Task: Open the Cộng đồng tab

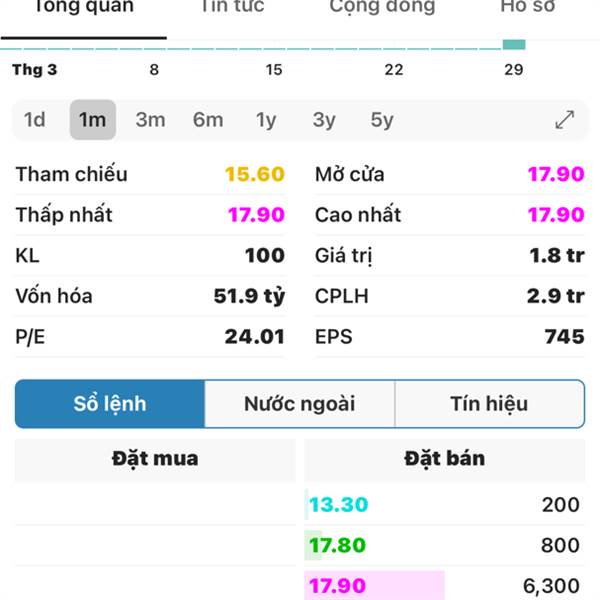Action: 382,7
